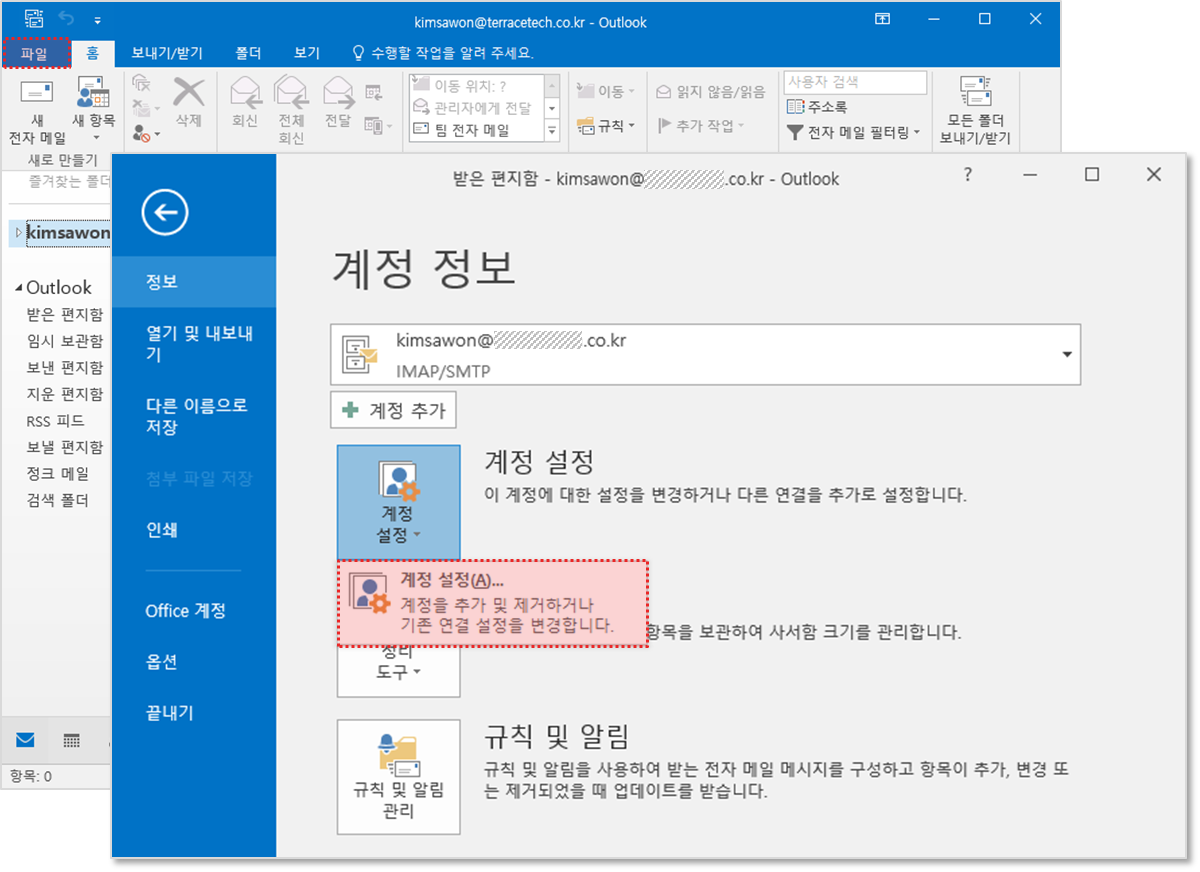This screenshot has height=872, width=1200.
Task: Select the Inbox (받은 편지함) folder
Action: pos(64,314)
